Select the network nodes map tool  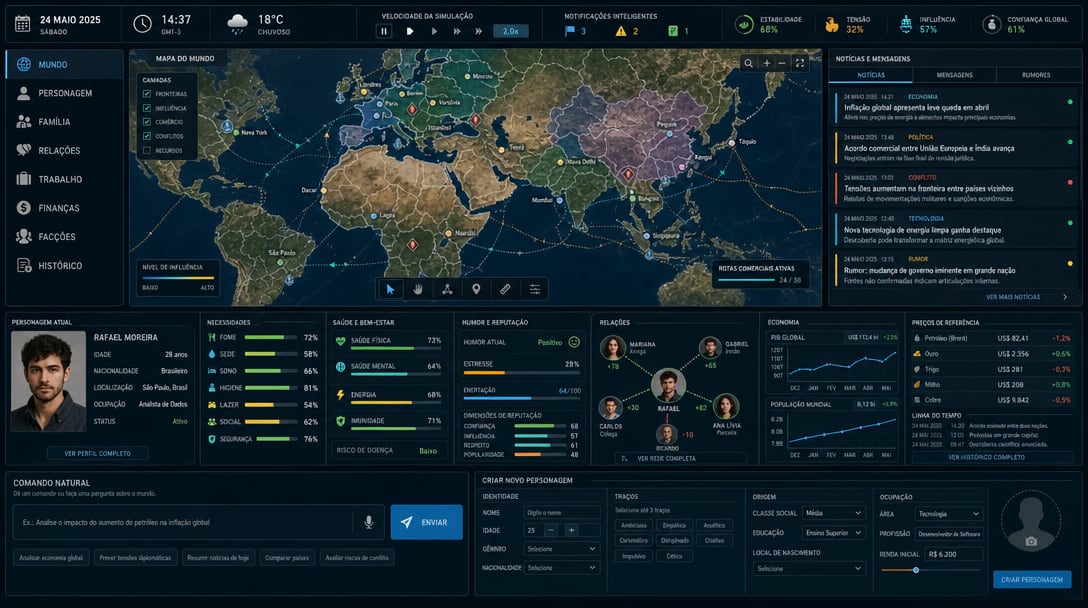[448, 289]
